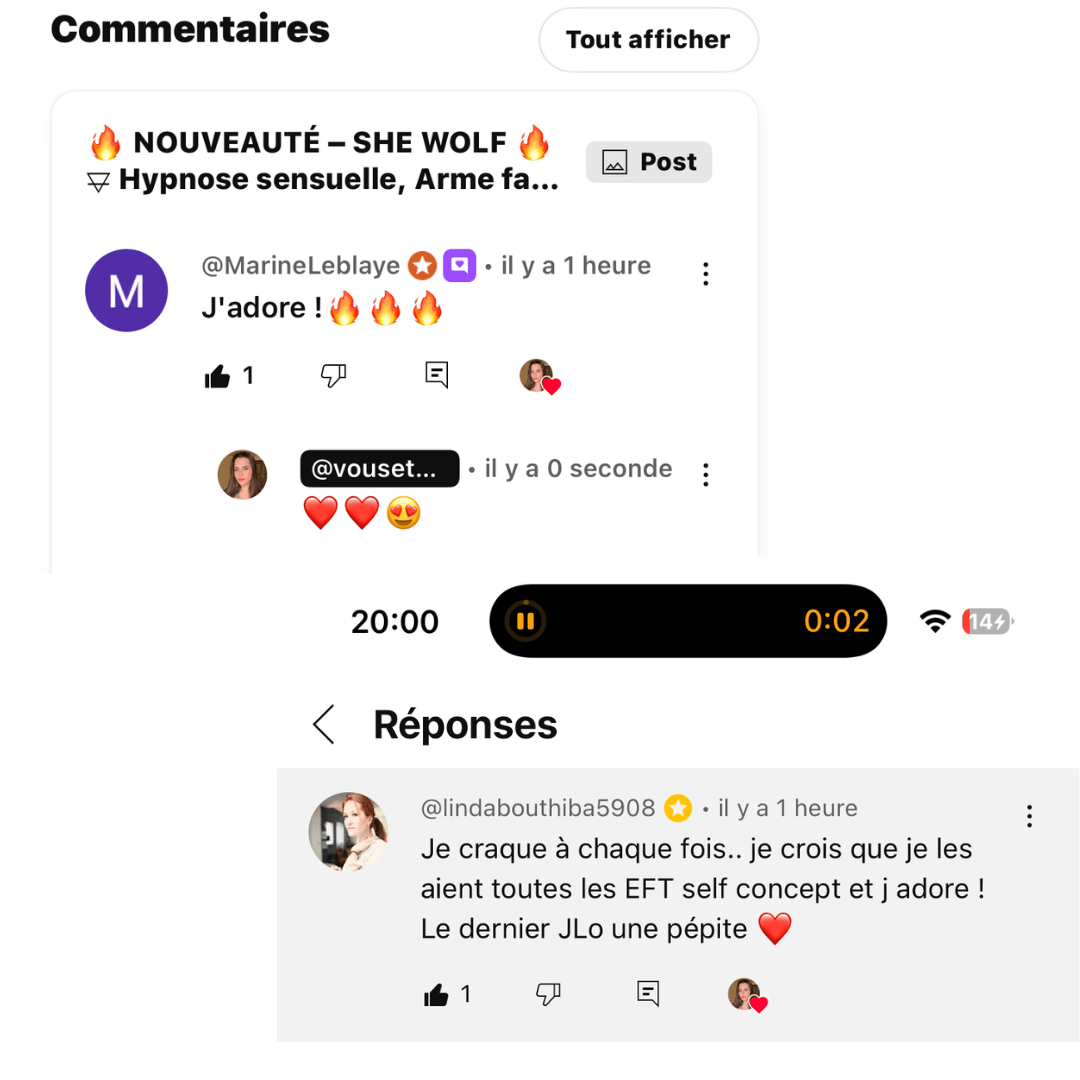Toggle creator heart on lindabouthiba5908's comment
This screenshot has width=1080, height=1080.
(746, 995)
